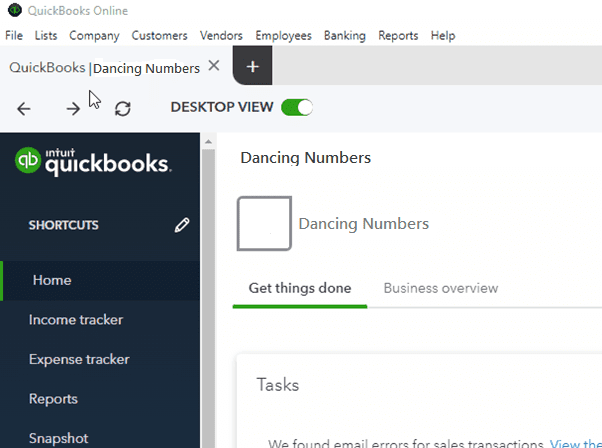The width and height of the screenshot is (602, 448).
Task: Switch to the Business overview tab
Action: [x=440, y=288]
